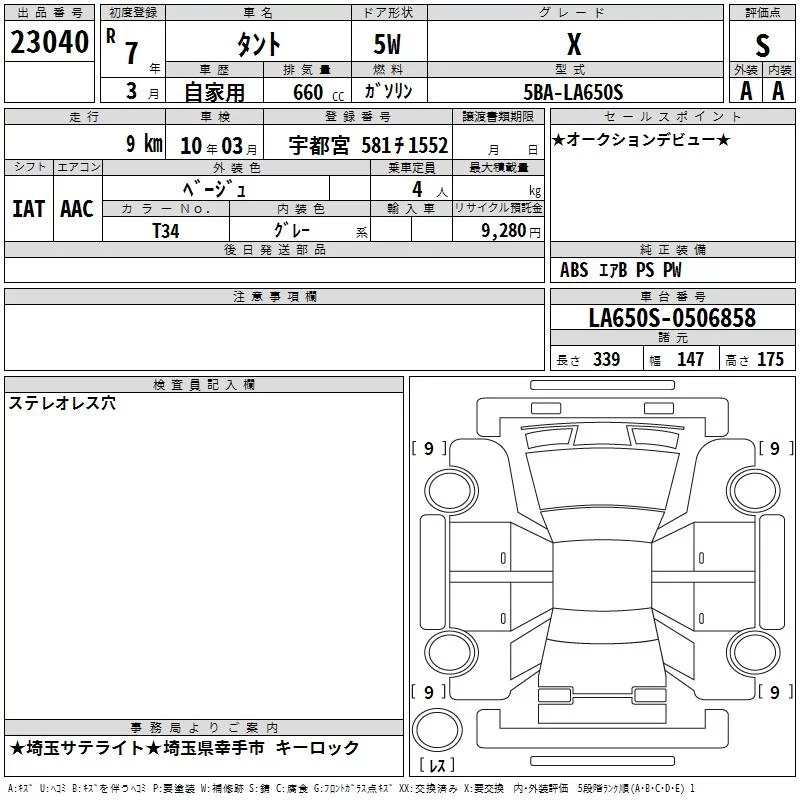The width and height of the screenshot is (800, 800).
Task: Click the 最大積載量 header
Action: click(x=498, y=167)
